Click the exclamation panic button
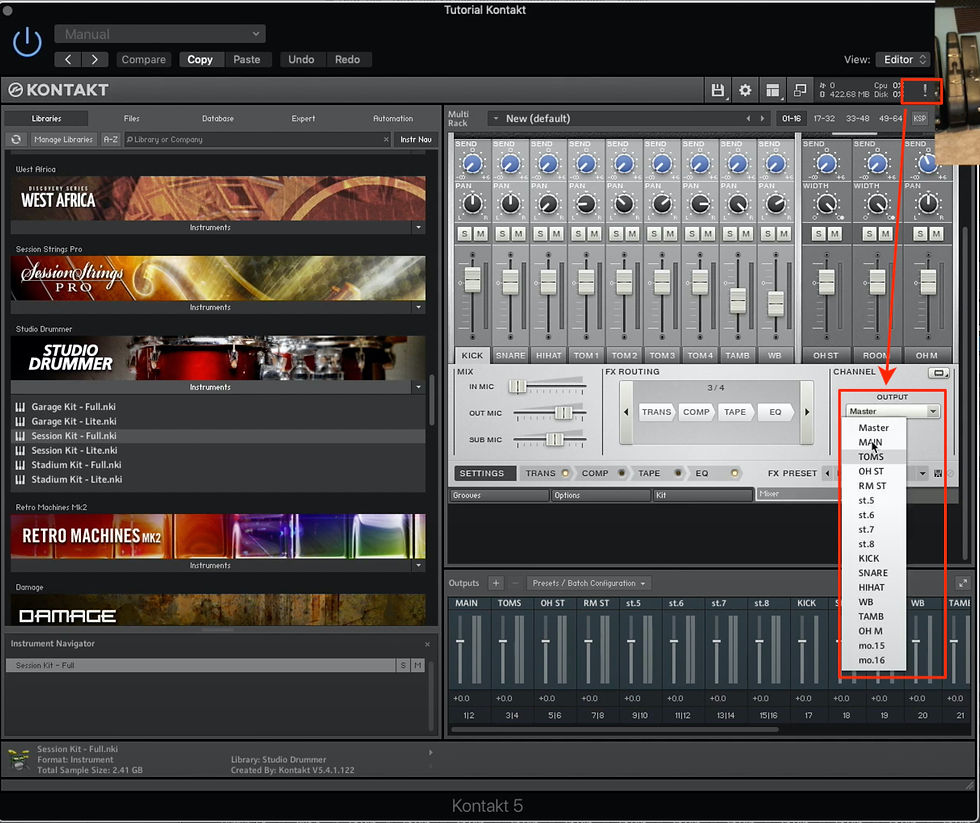 [x=925, y=91]
